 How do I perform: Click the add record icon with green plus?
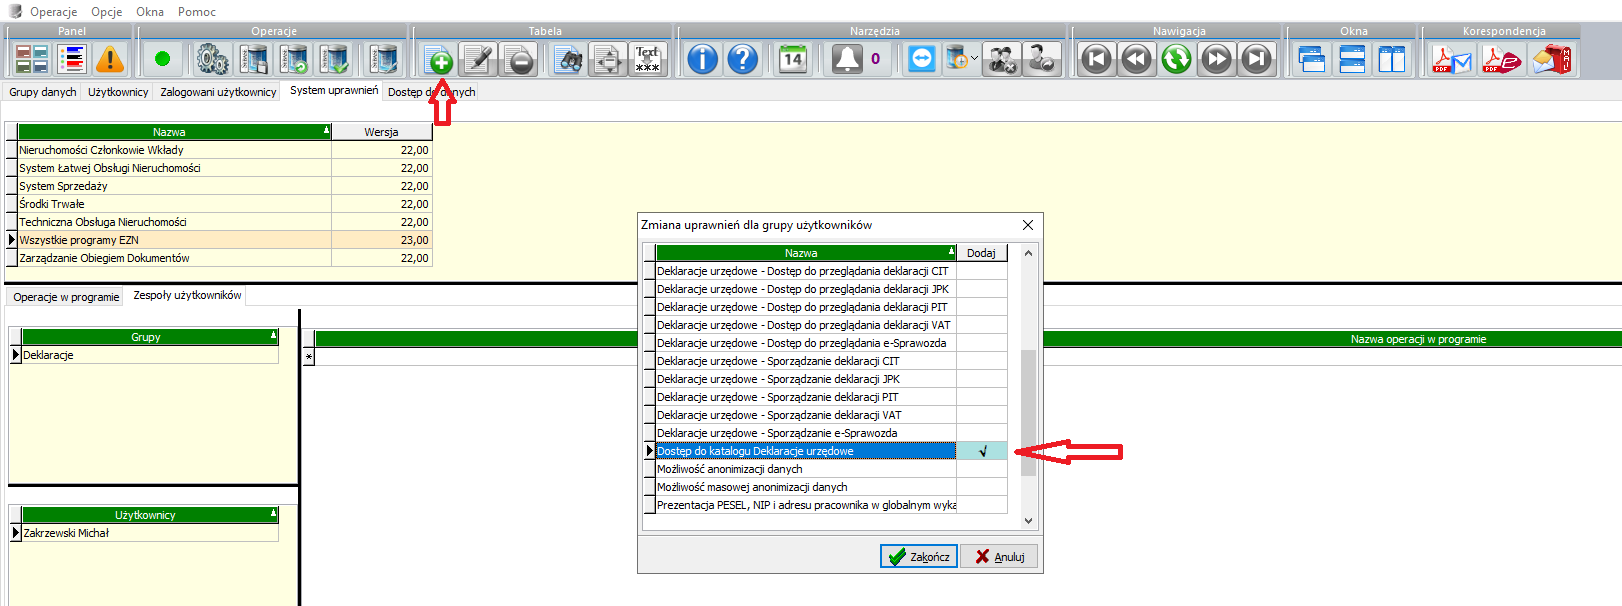tap(438, 60)
